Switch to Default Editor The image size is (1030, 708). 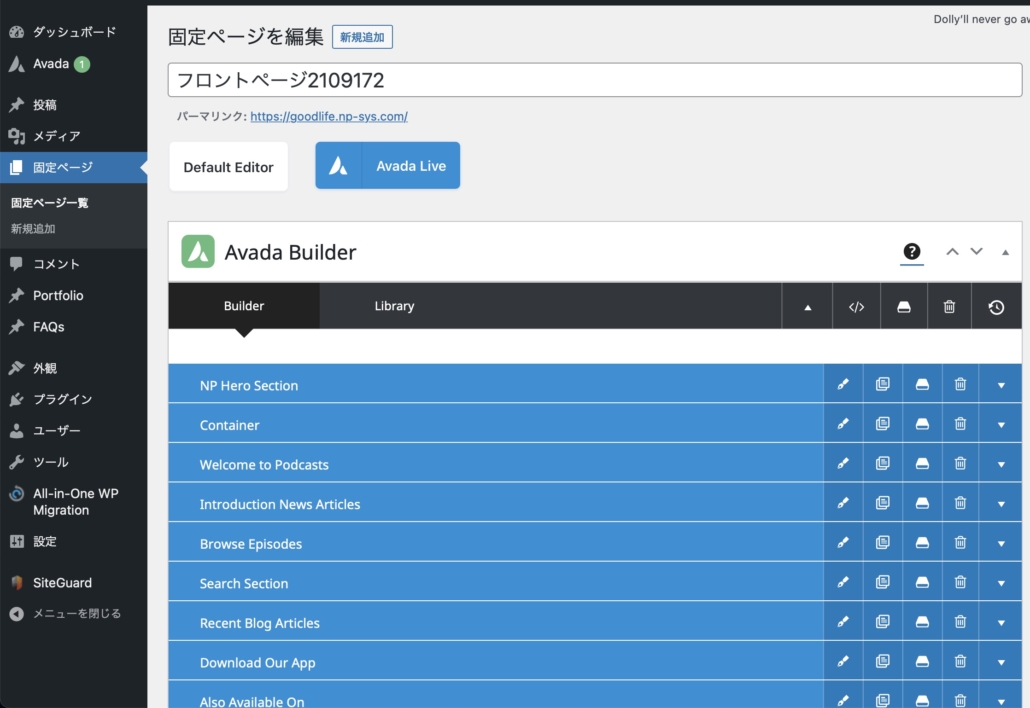click(228, 167)
